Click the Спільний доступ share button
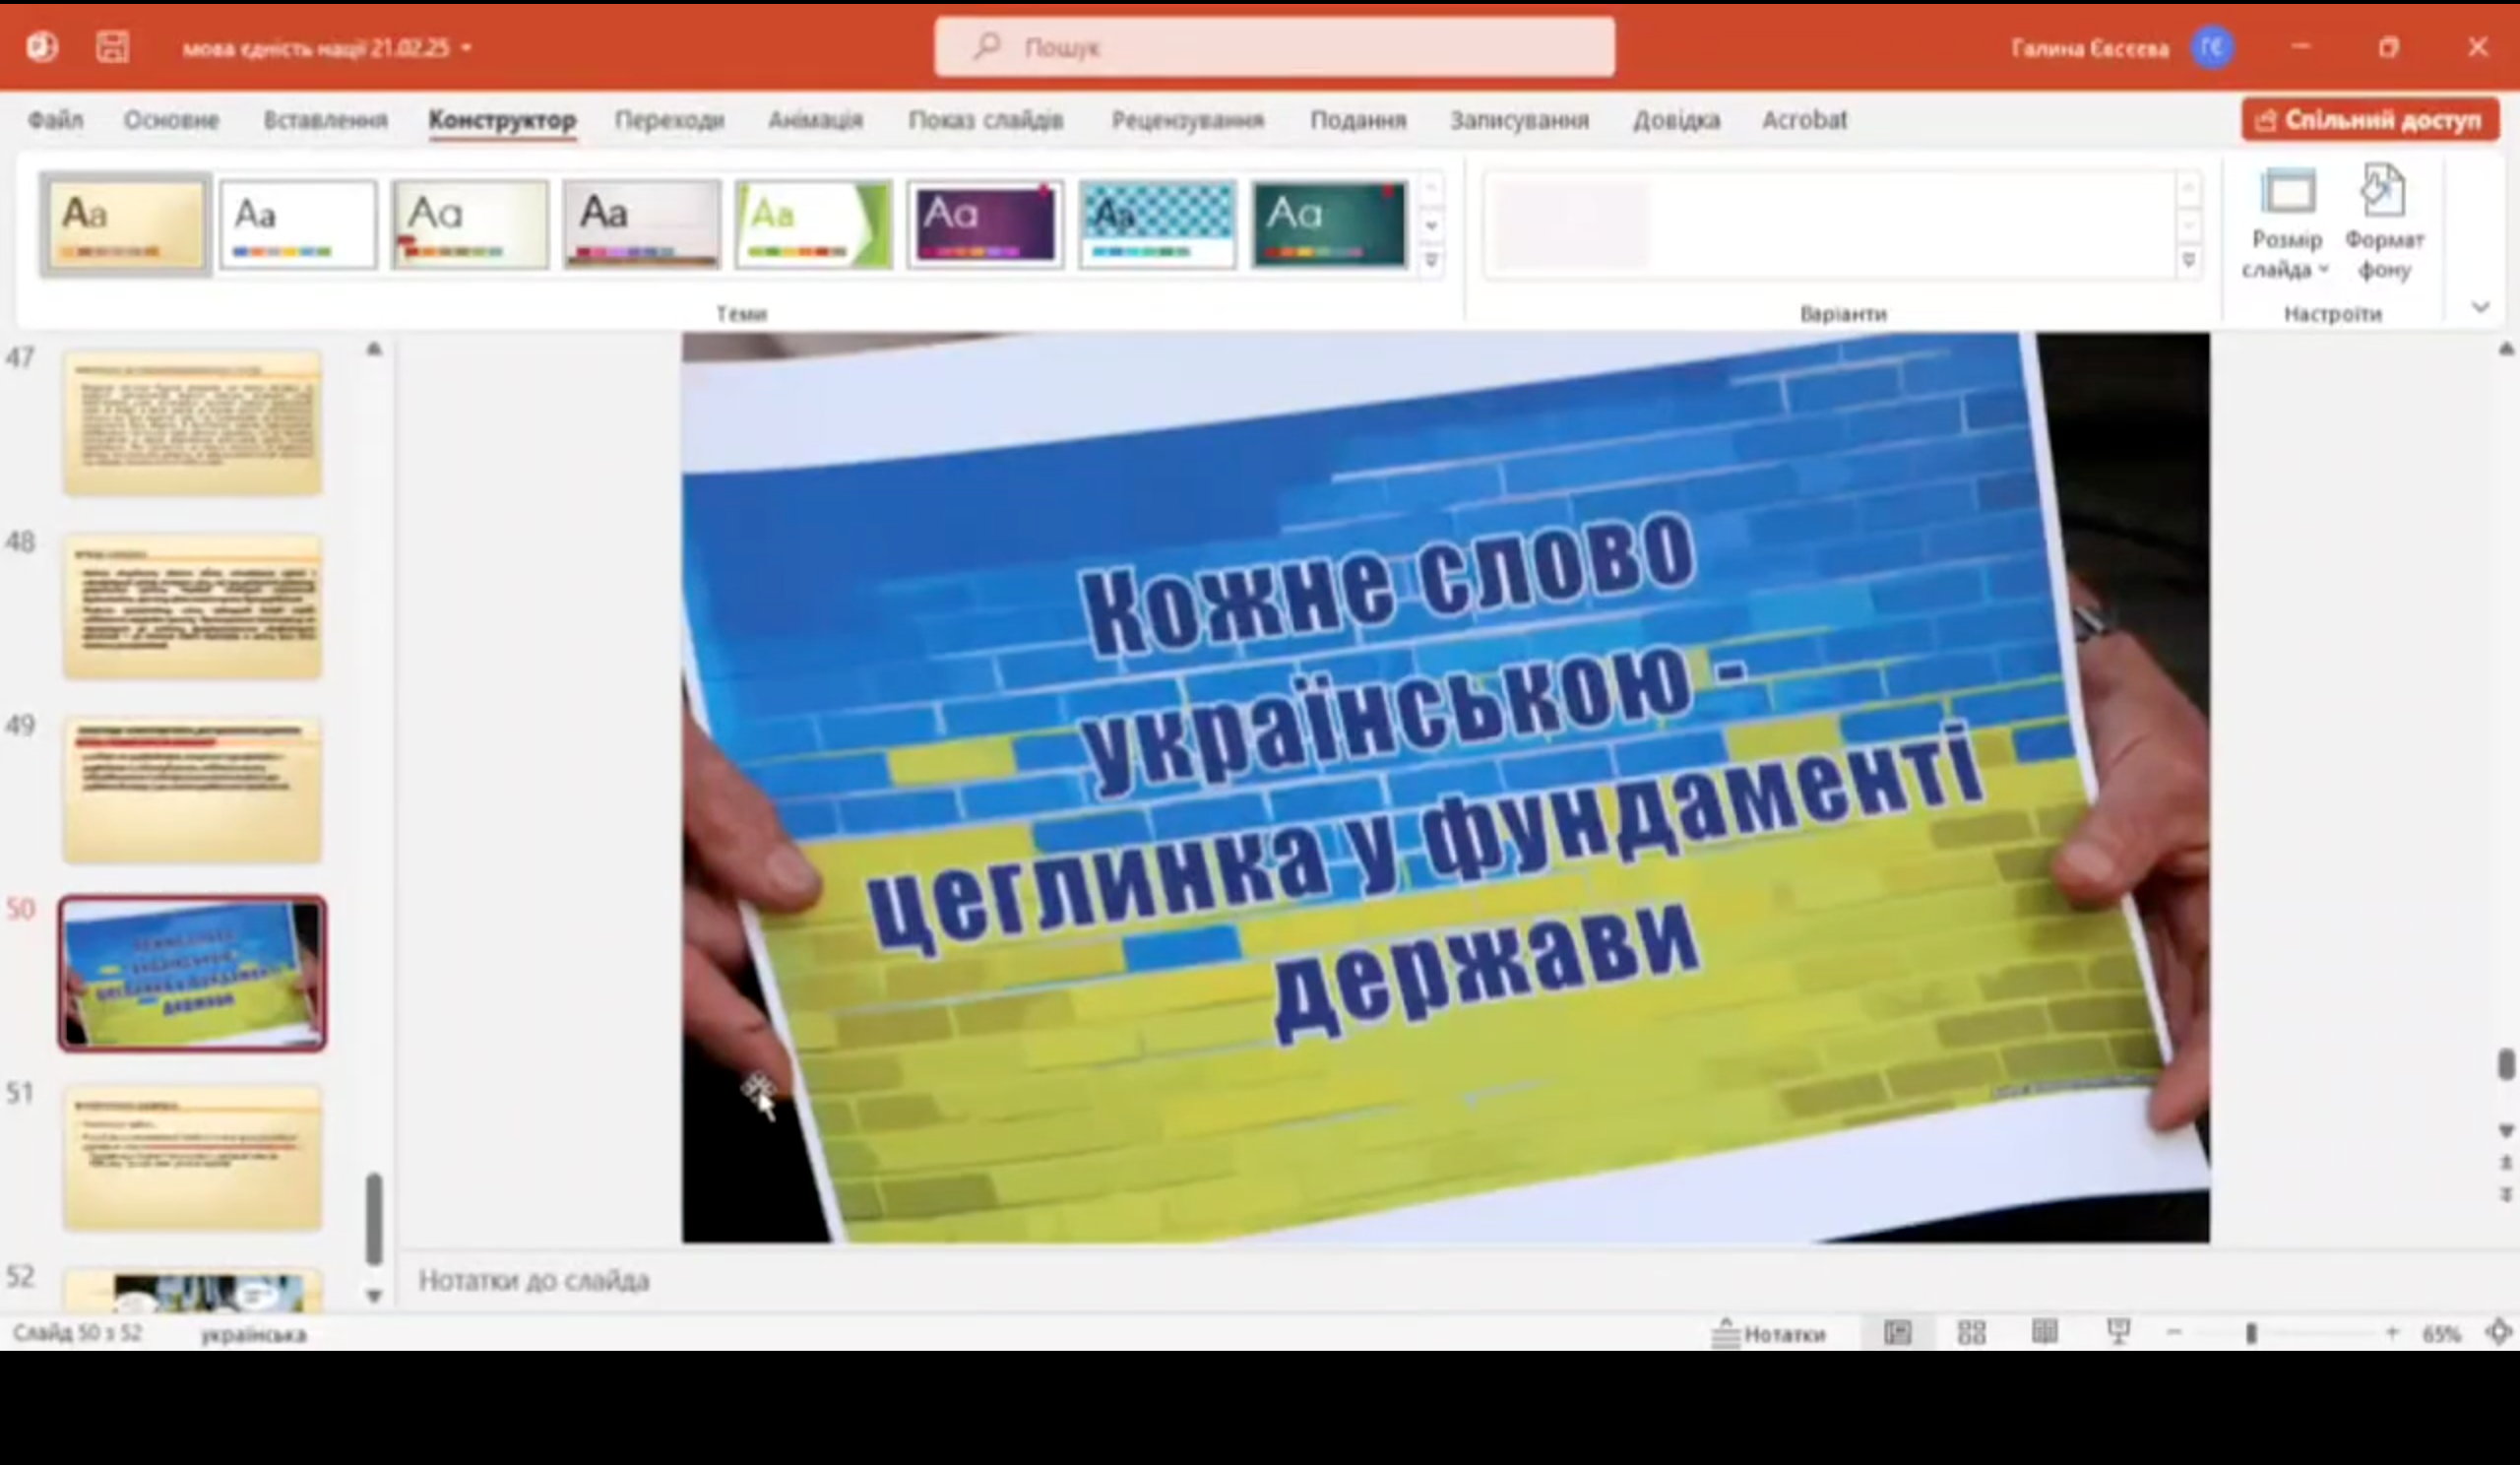This screenshot has height=1465, width=2520. [x=2369, y=120]
